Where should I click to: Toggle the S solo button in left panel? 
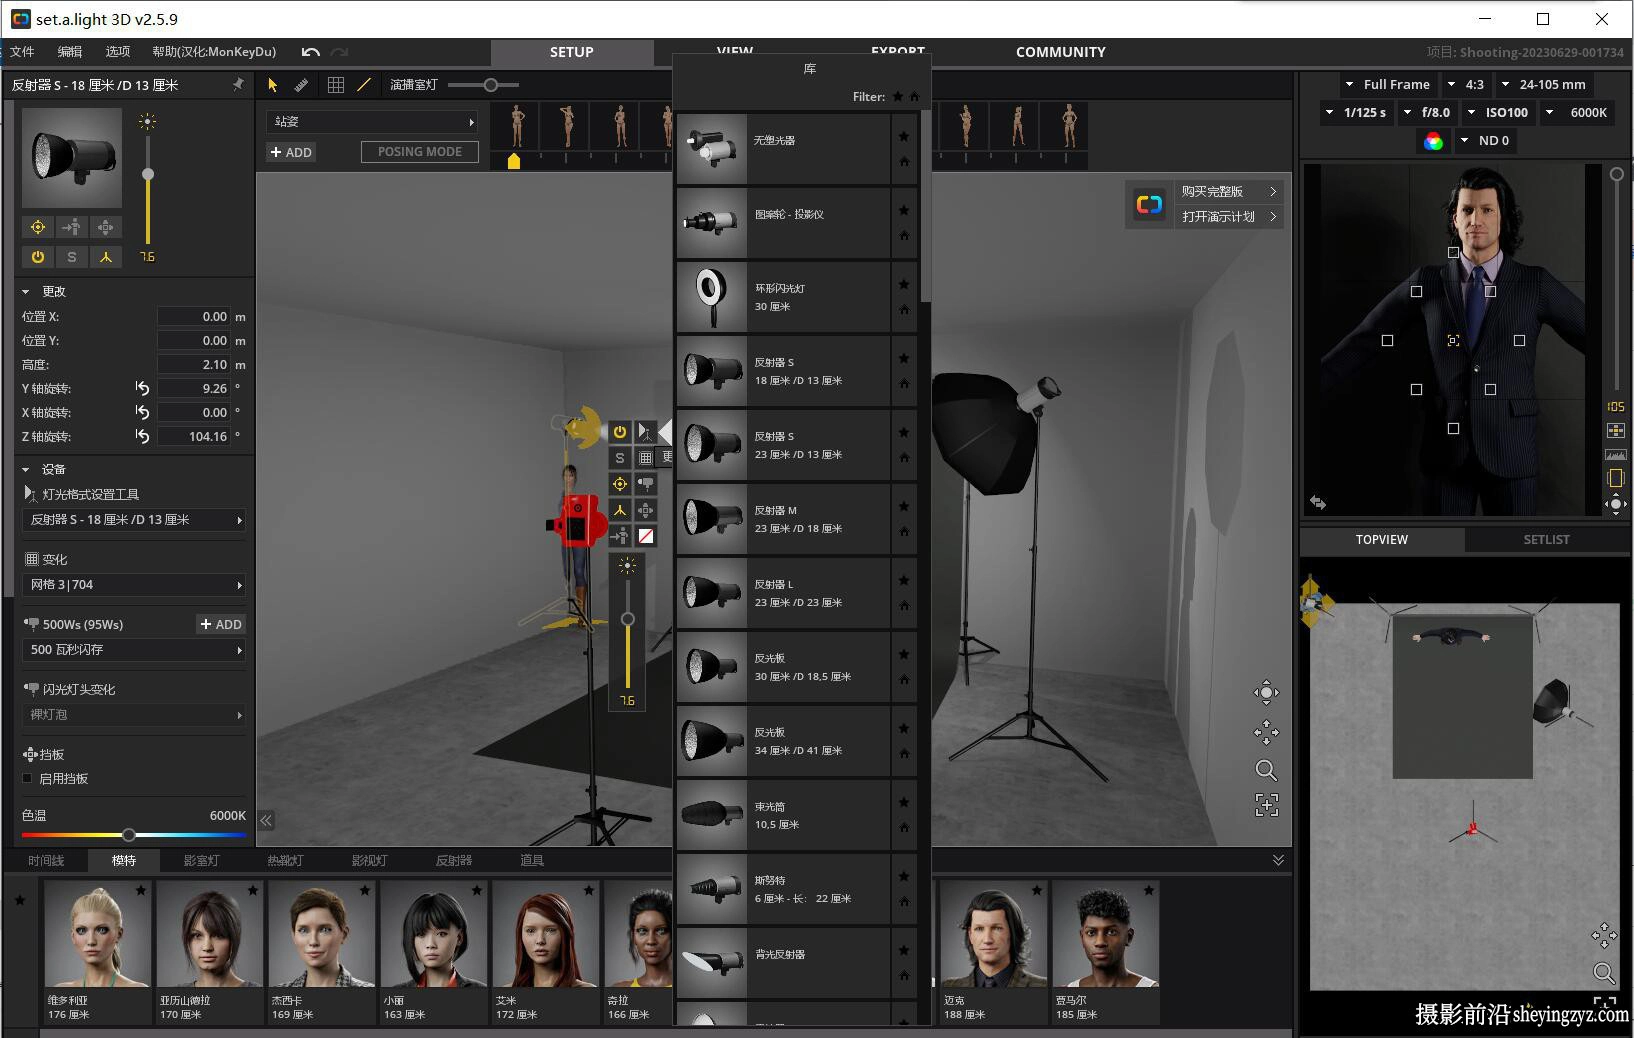click(72, 257)
